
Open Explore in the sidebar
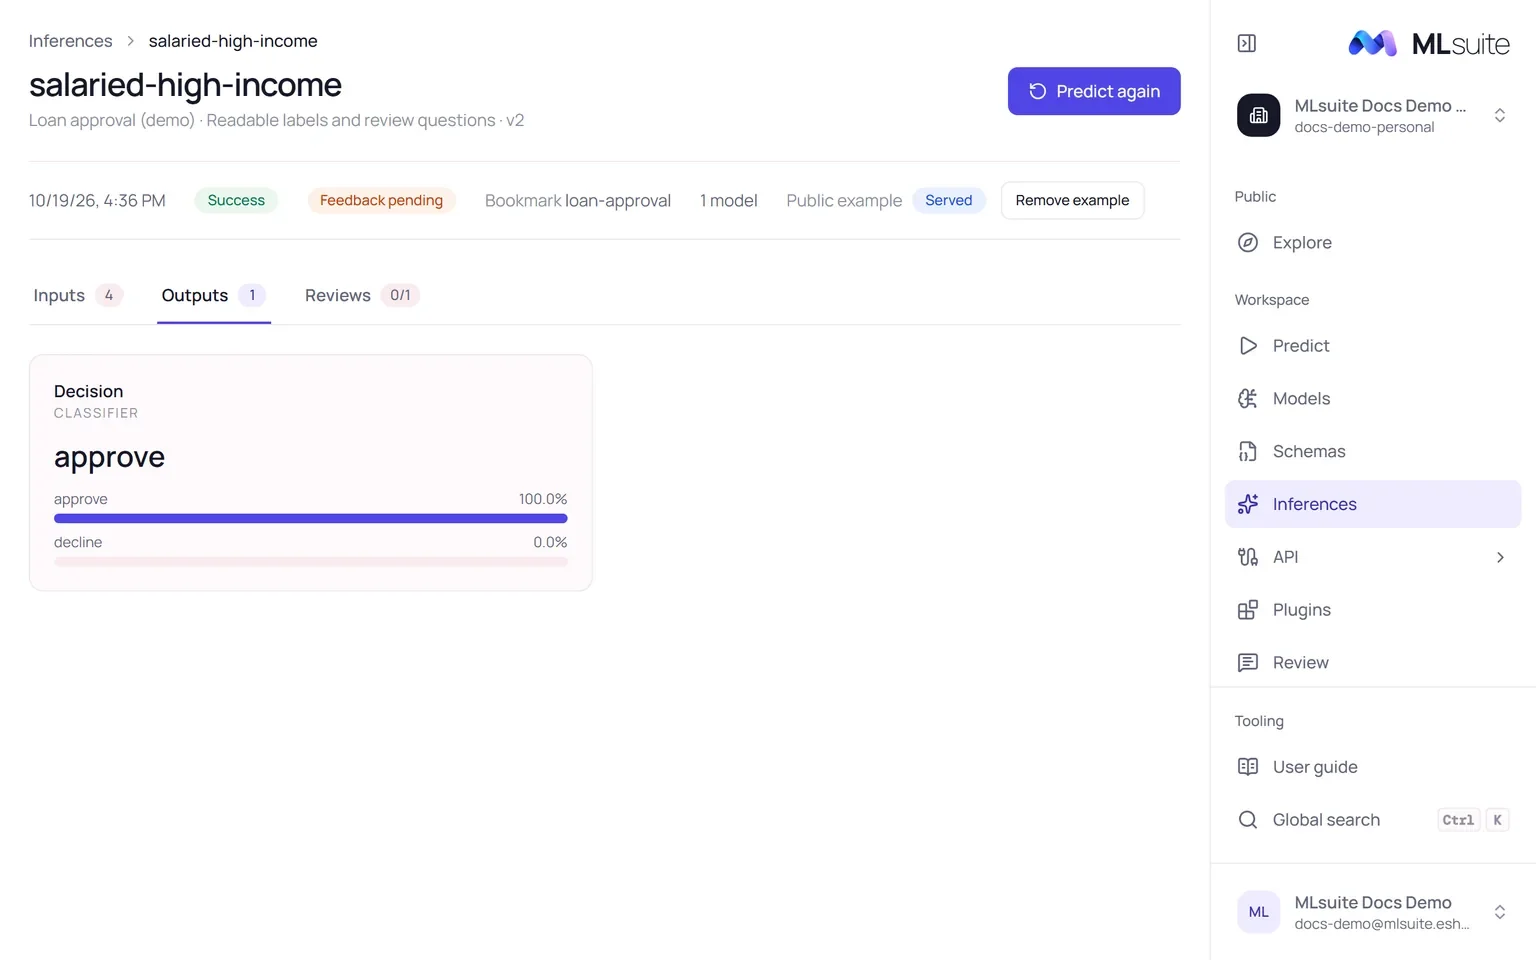(x=1373, y=242)
